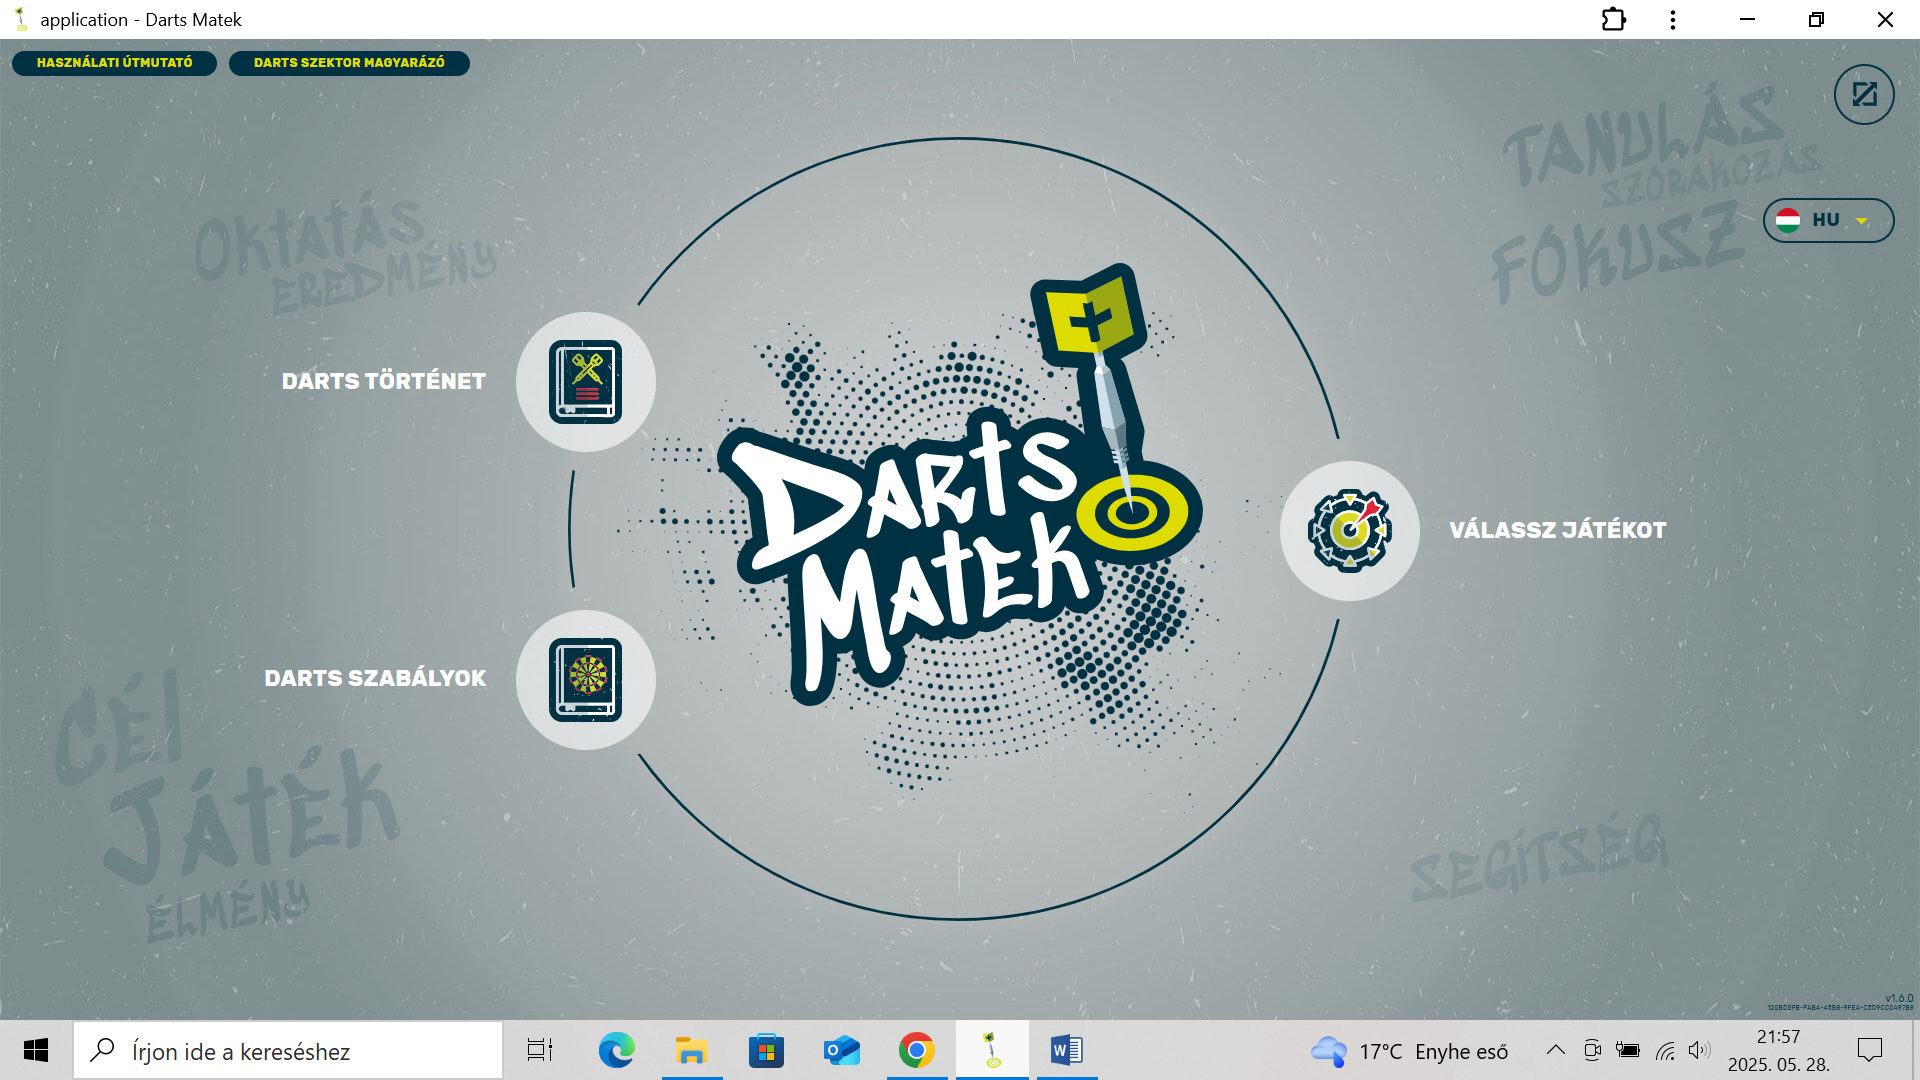Expand the hidden system tray icons chevron
The image size is (1920, 1080).
[x=1555, y=1050]
